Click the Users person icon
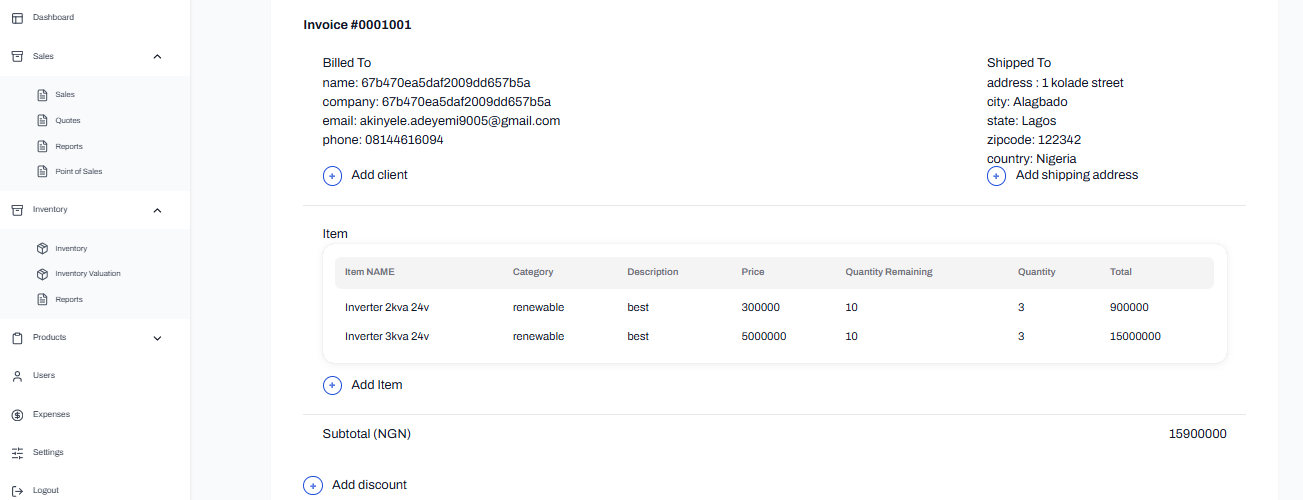This screenshot has height=500, width=1303. tap(17, 376)
